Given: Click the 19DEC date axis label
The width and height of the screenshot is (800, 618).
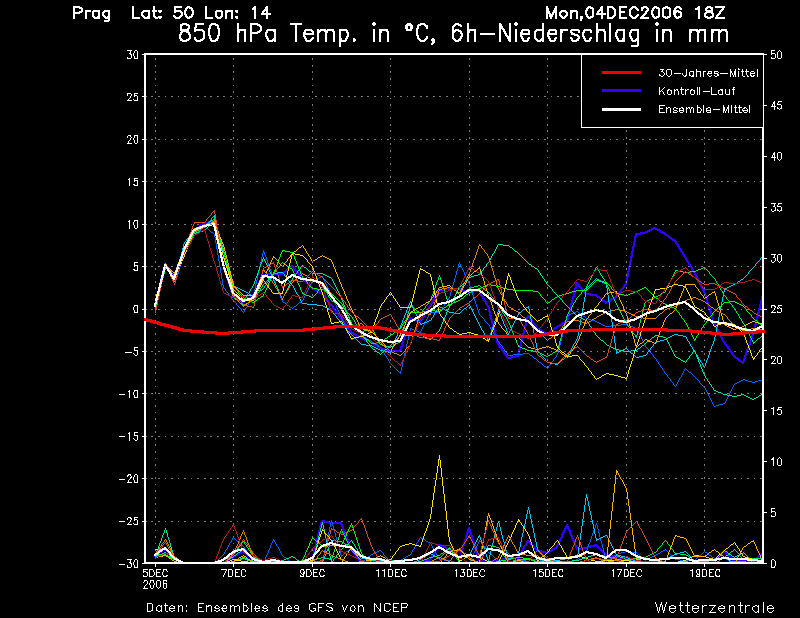Looking at the screenshot, I should click(x=705, y=574).
